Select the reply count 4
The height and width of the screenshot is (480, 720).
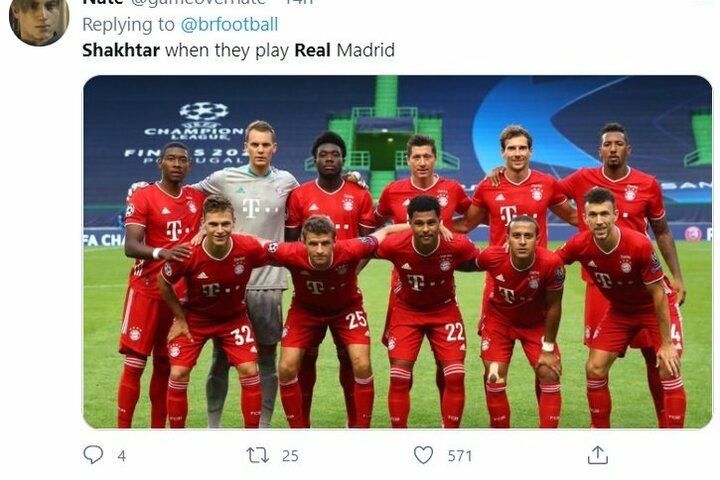[121, 456]
